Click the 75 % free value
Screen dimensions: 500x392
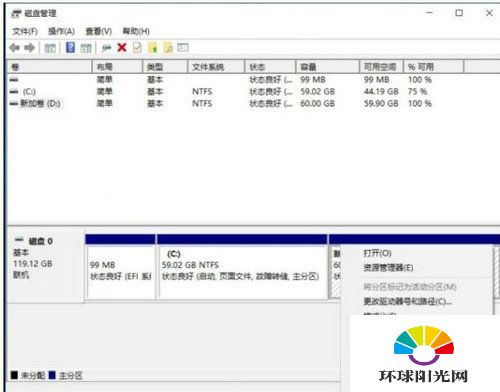(417, 91)
